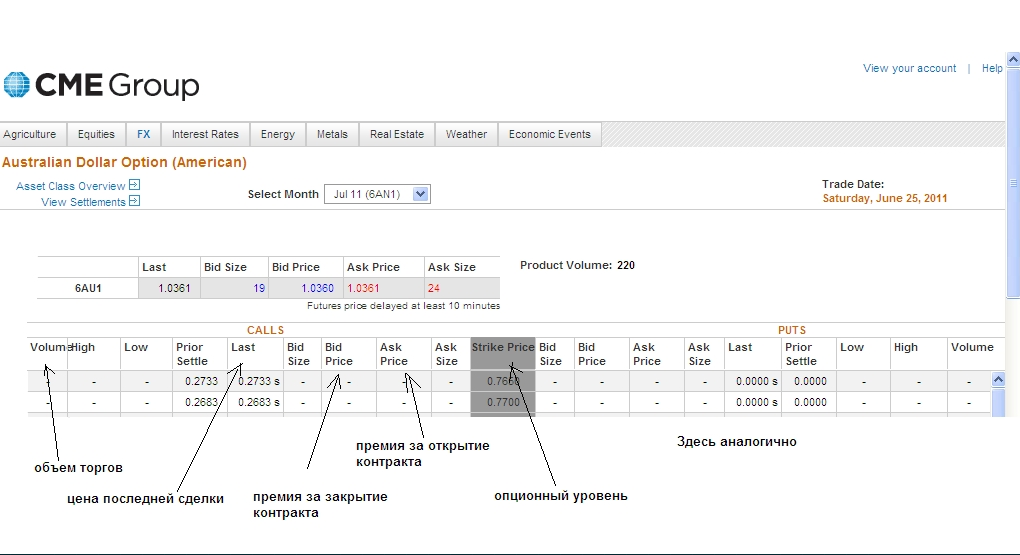Click the calls last 0.2683 s cell
The width and height of the screenshot is (1020, 555).
click(x=258, y=402)
